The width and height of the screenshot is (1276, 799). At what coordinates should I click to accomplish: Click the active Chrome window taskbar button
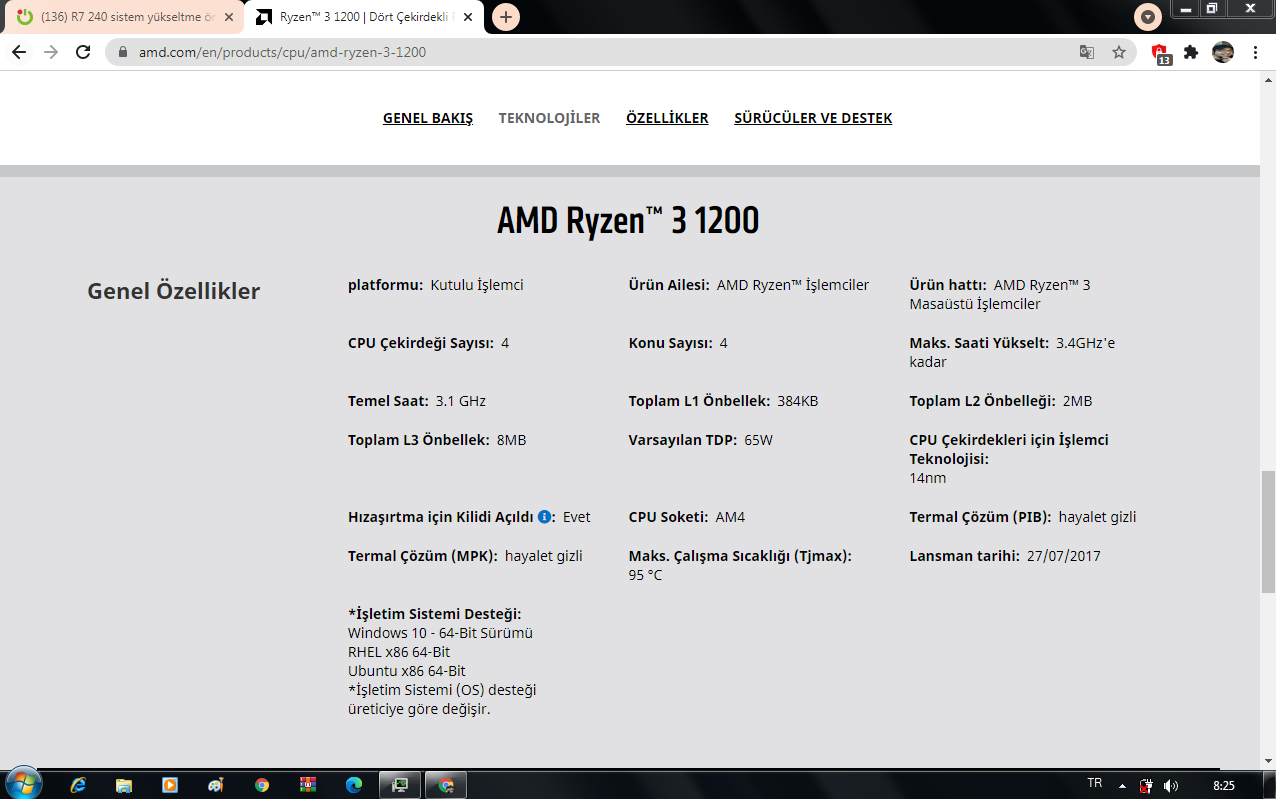pos(446,785)
